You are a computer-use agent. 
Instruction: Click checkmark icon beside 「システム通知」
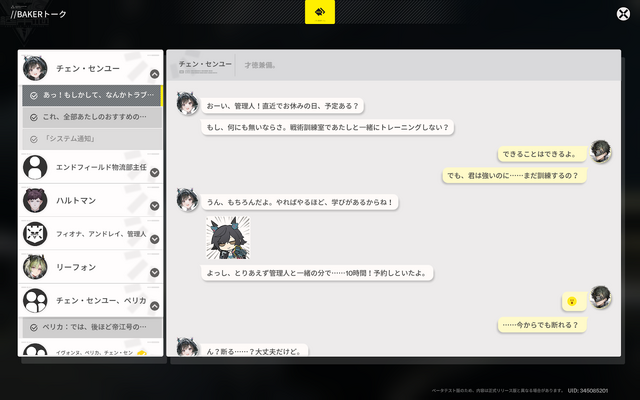[34, 140]
